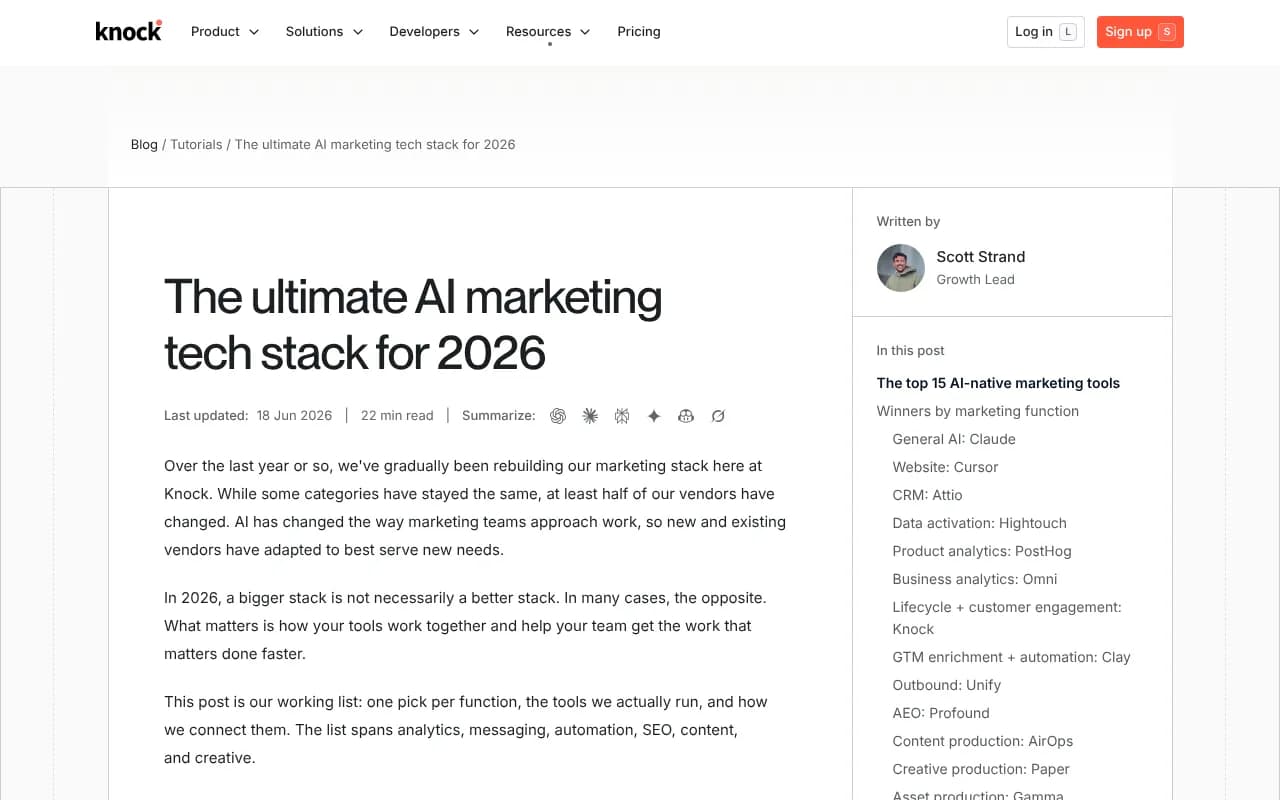
Task: Open the Resources dropdown menu
Action: (548, 32)
